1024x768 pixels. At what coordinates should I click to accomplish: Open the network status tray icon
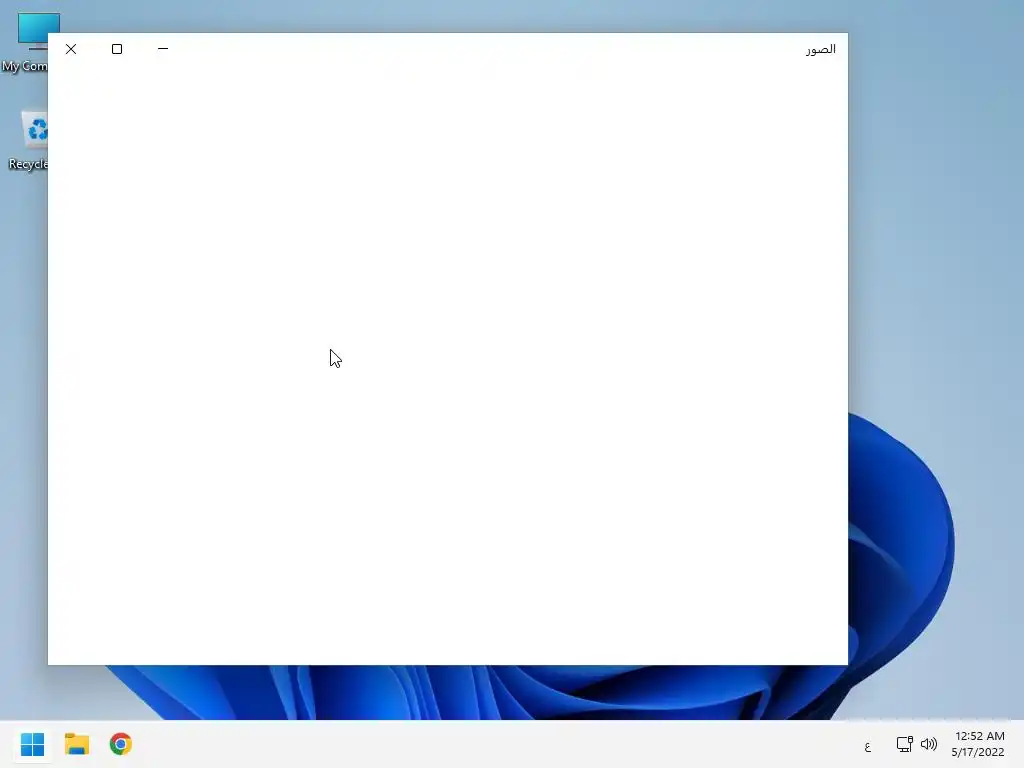click(x=904, y=744)
